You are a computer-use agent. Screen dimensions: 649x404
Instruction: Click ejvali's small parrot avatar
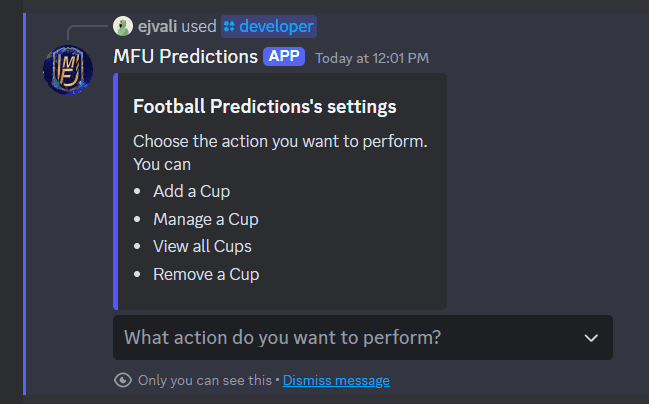pos(123,26)
